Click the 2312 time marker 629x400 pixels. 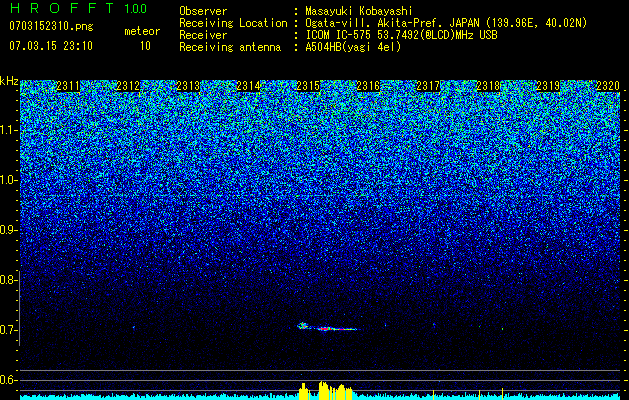coord(128,86)
